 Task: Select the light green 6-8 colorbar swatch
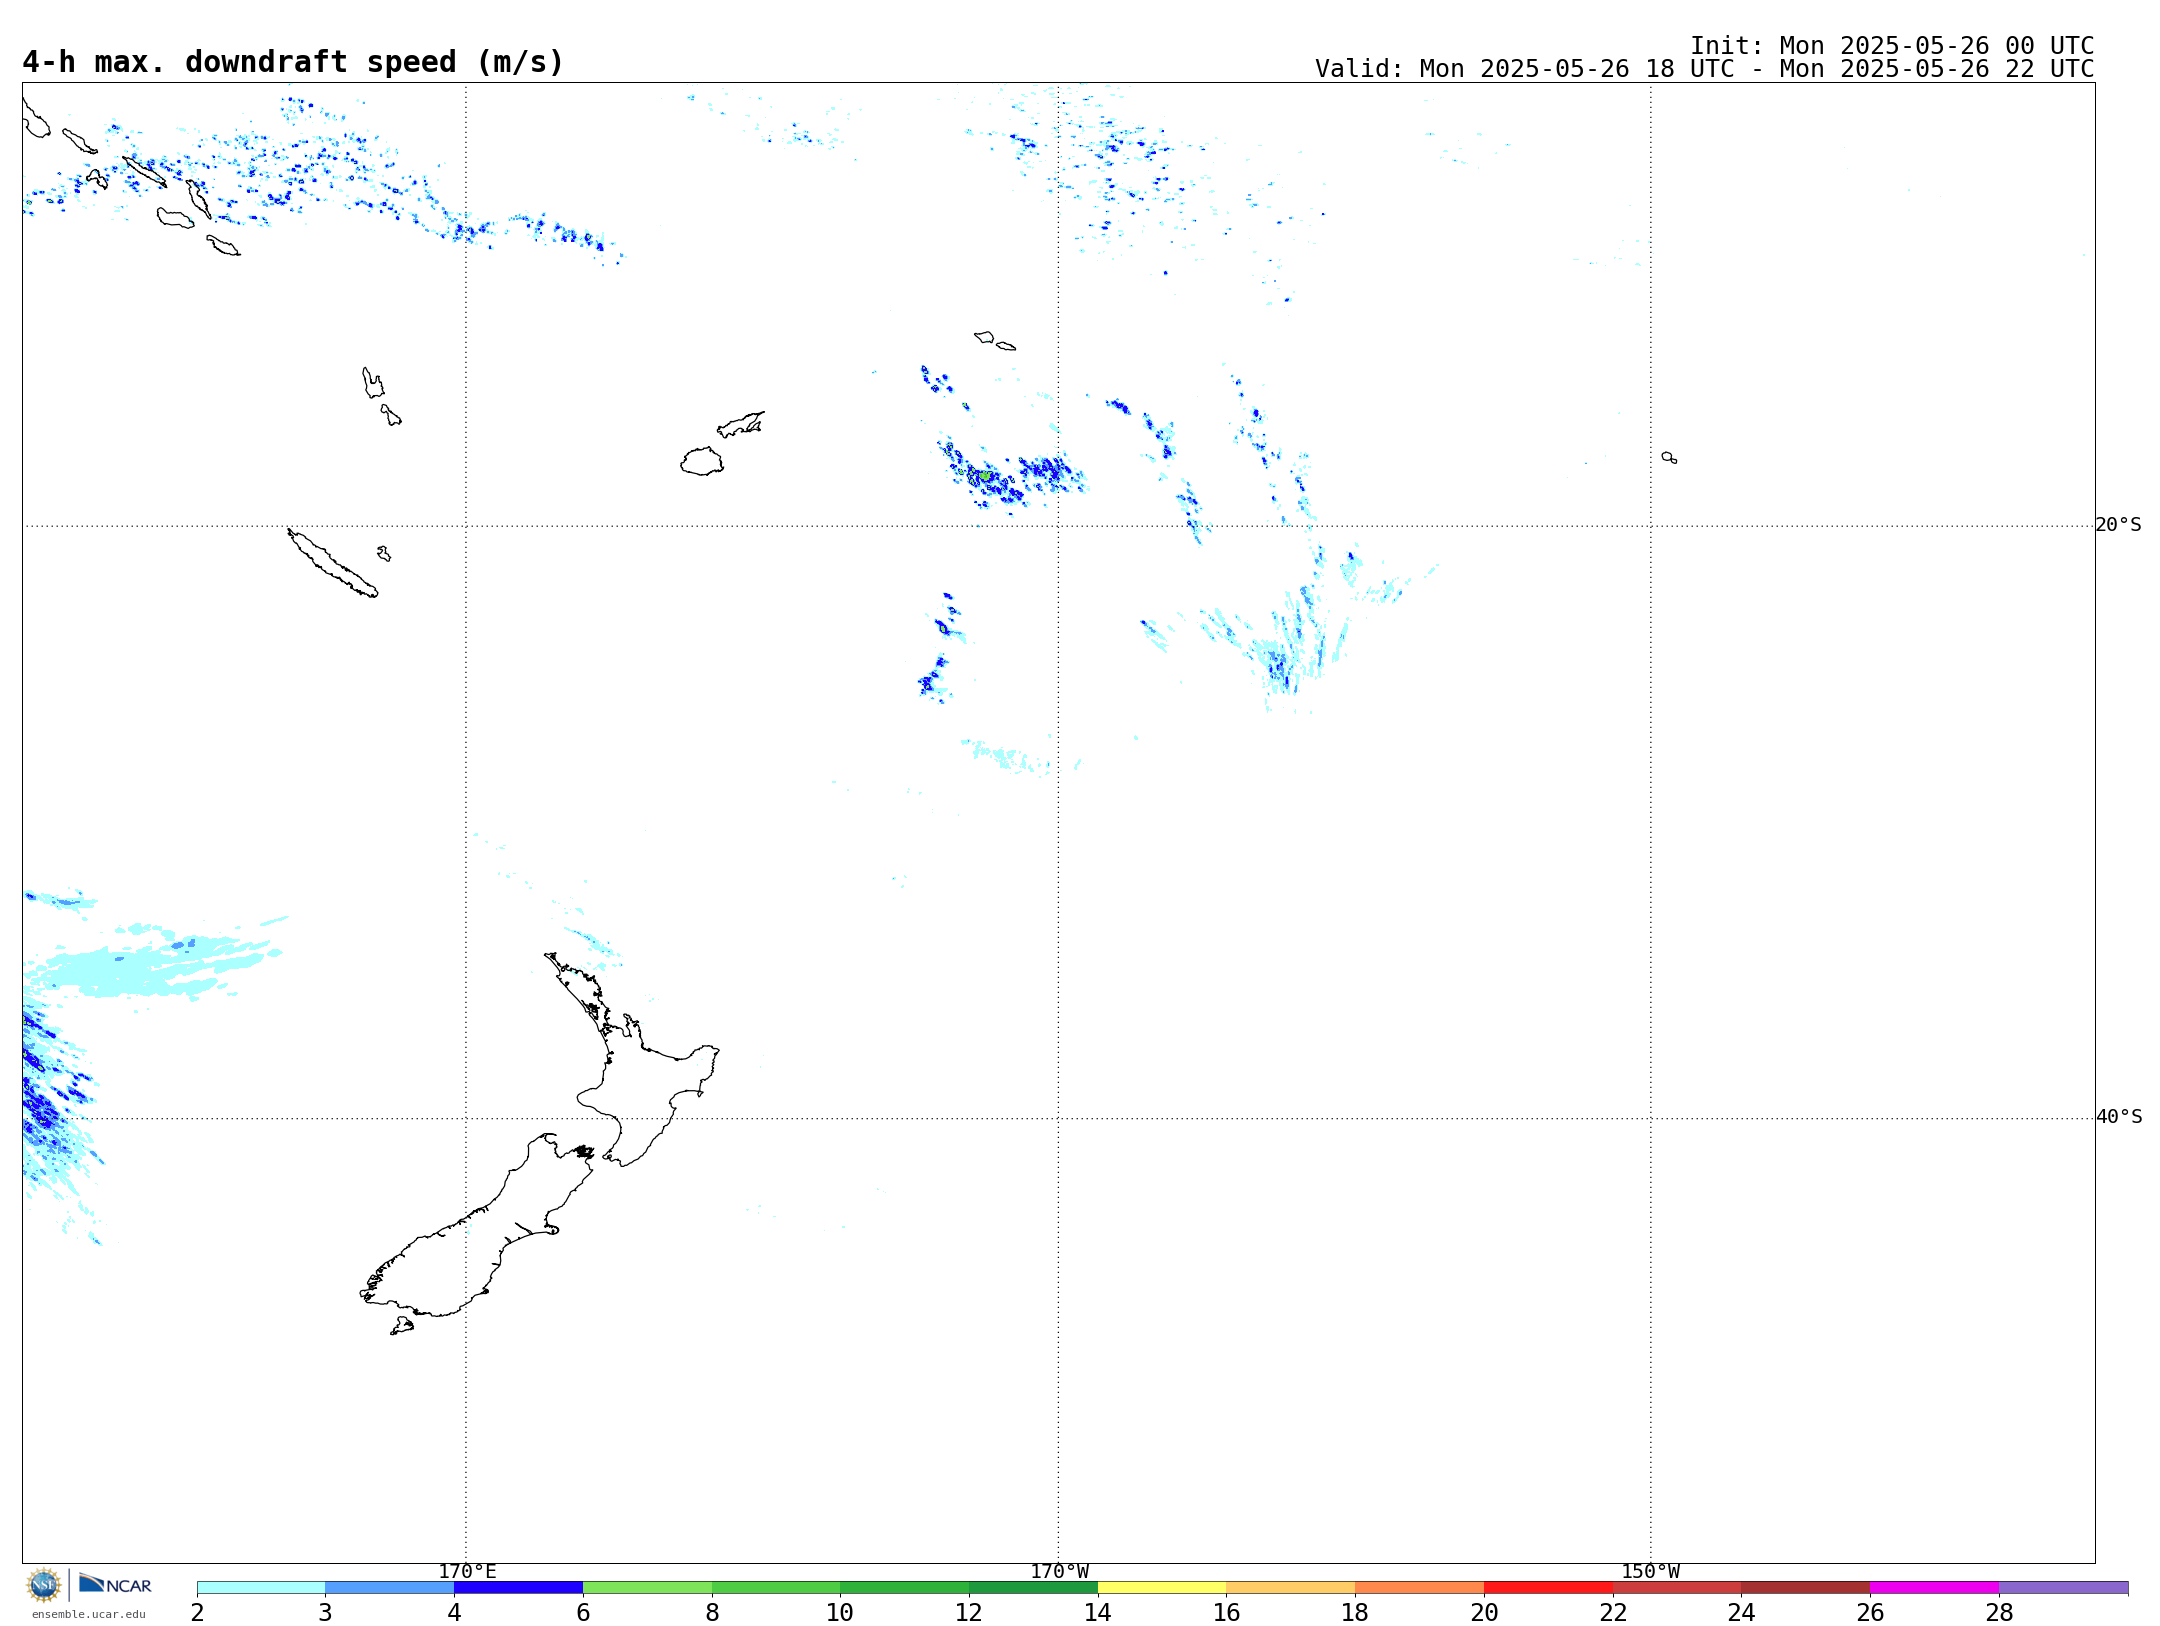coord(647,1588)
